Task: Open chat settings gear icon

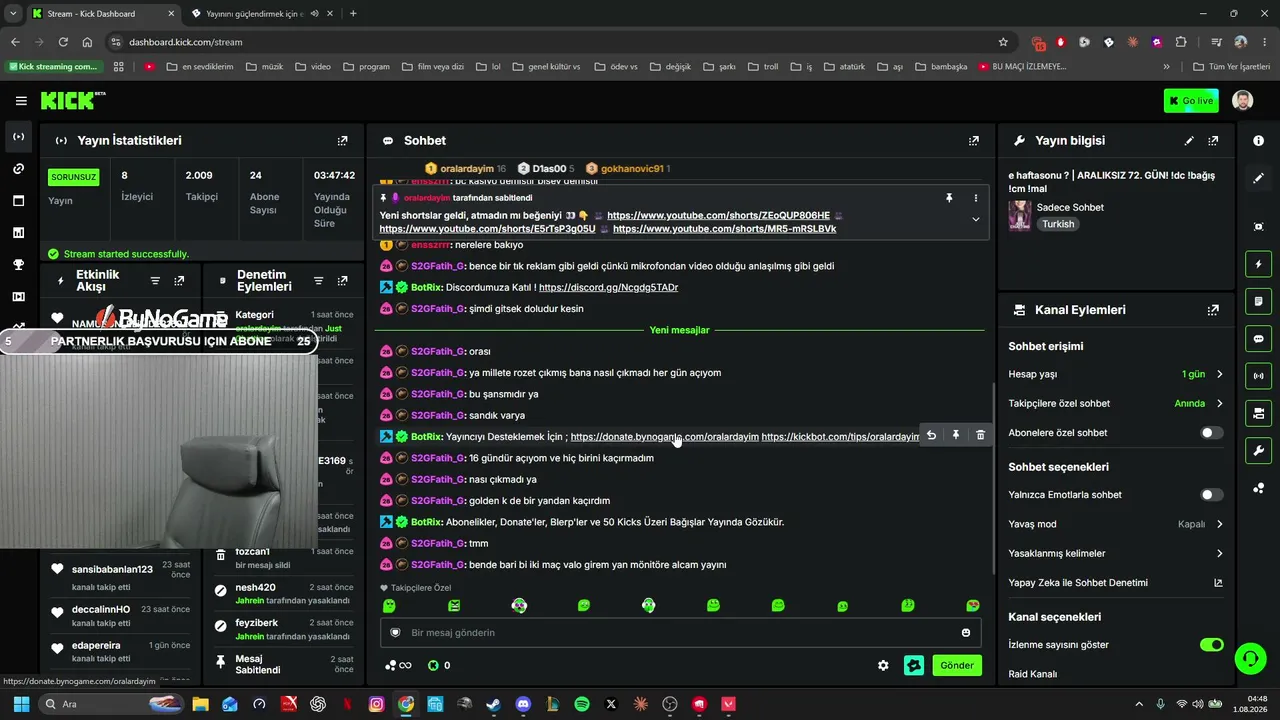Action: (883, 665)
